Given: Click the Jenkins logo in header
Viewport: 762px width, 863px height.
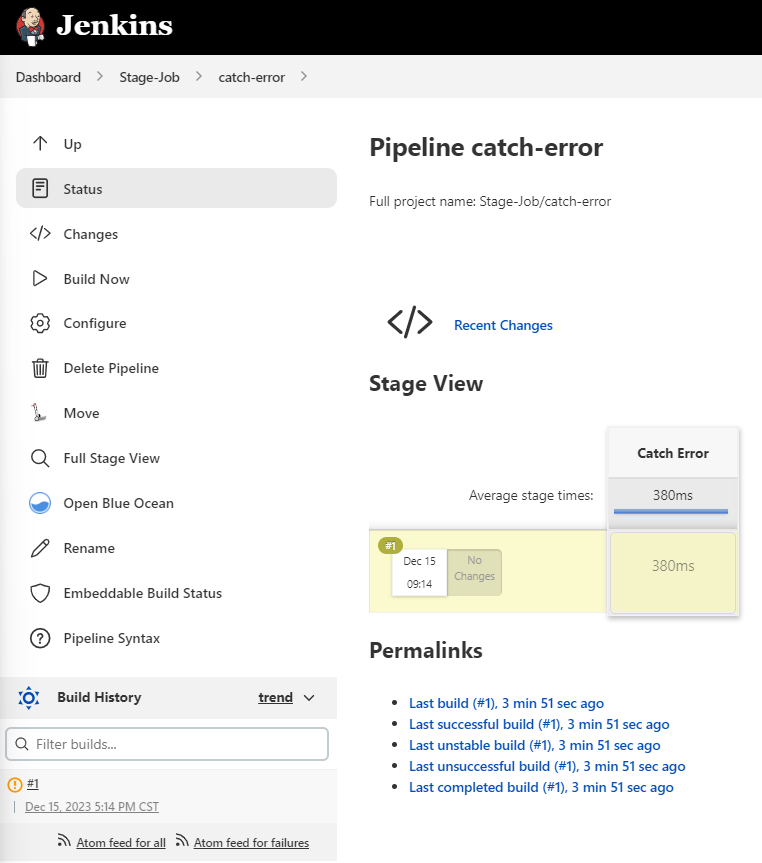Looking at the screenshot, I should click(31, 26).
